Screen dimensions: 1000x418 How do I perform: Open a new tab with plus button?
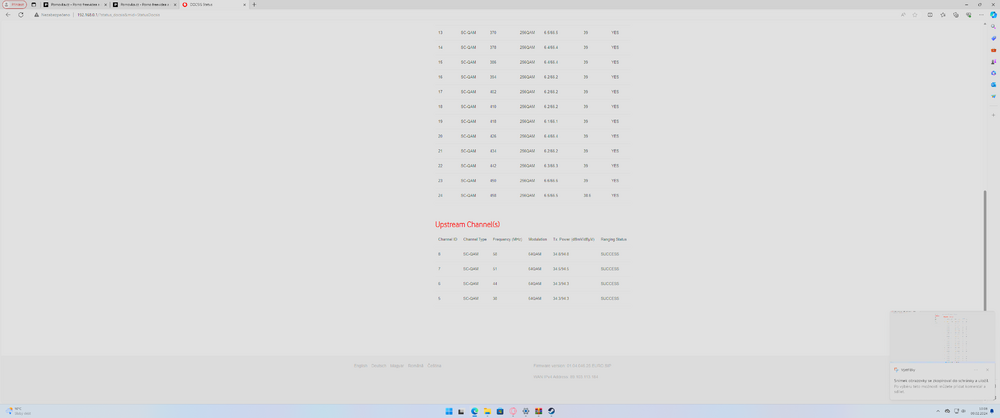pyautogui.click(x=254, y=4)
